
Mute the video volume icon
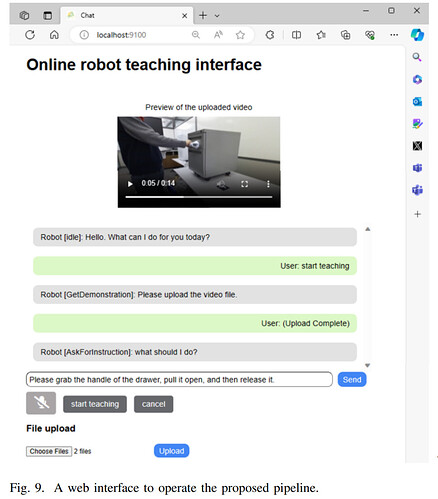coord(221,184)
